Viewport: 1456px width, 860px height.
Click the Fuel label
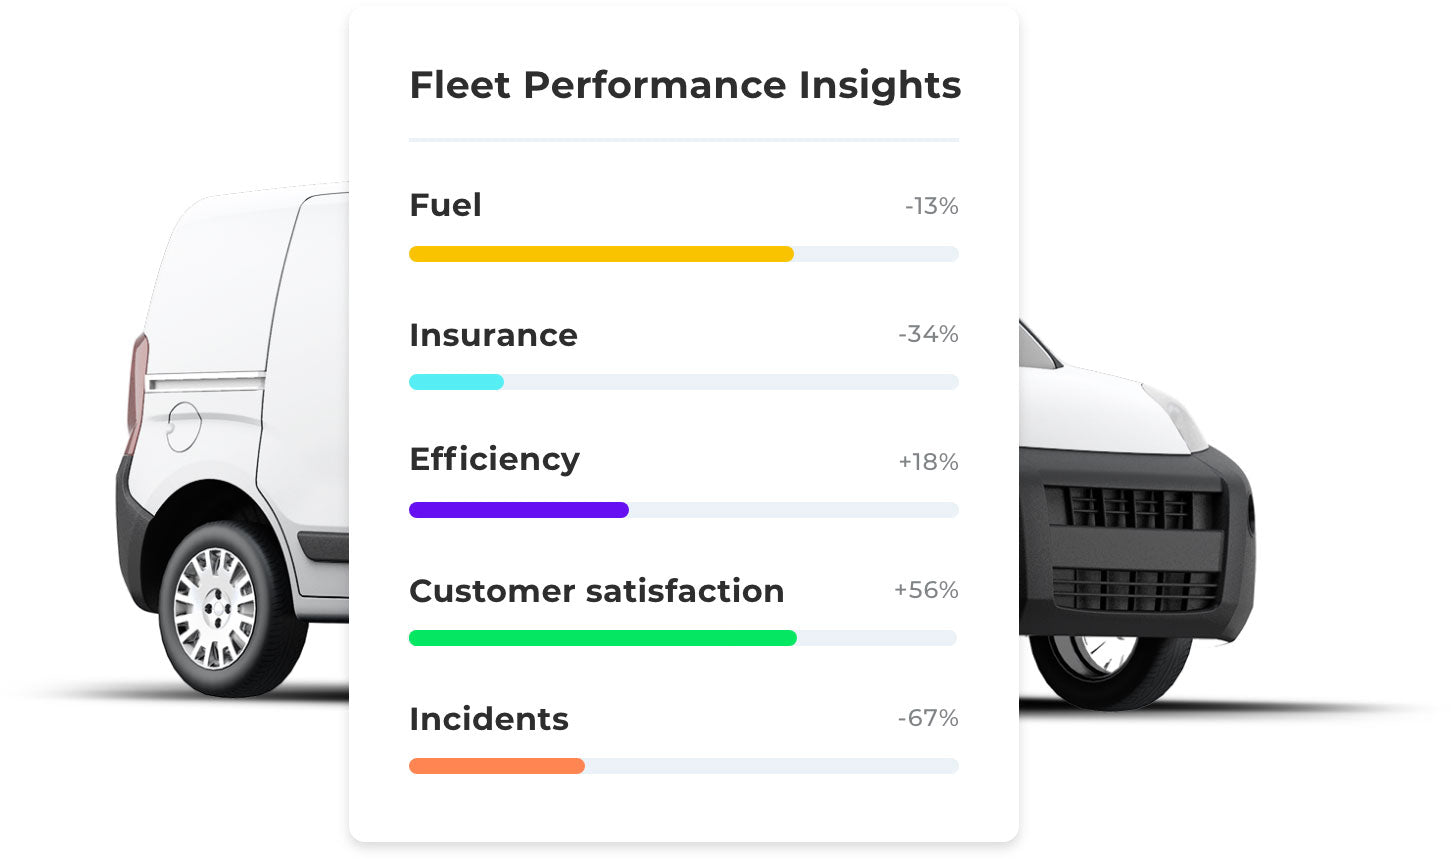445,205
